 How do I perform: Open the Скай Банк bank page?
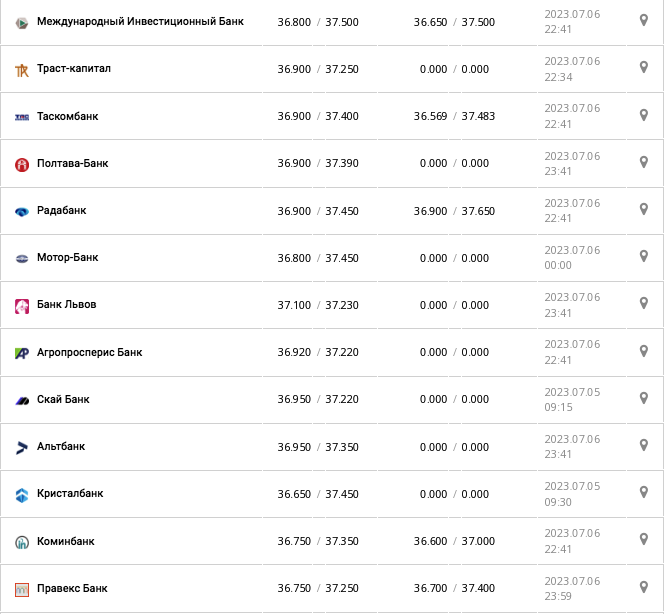63,399
